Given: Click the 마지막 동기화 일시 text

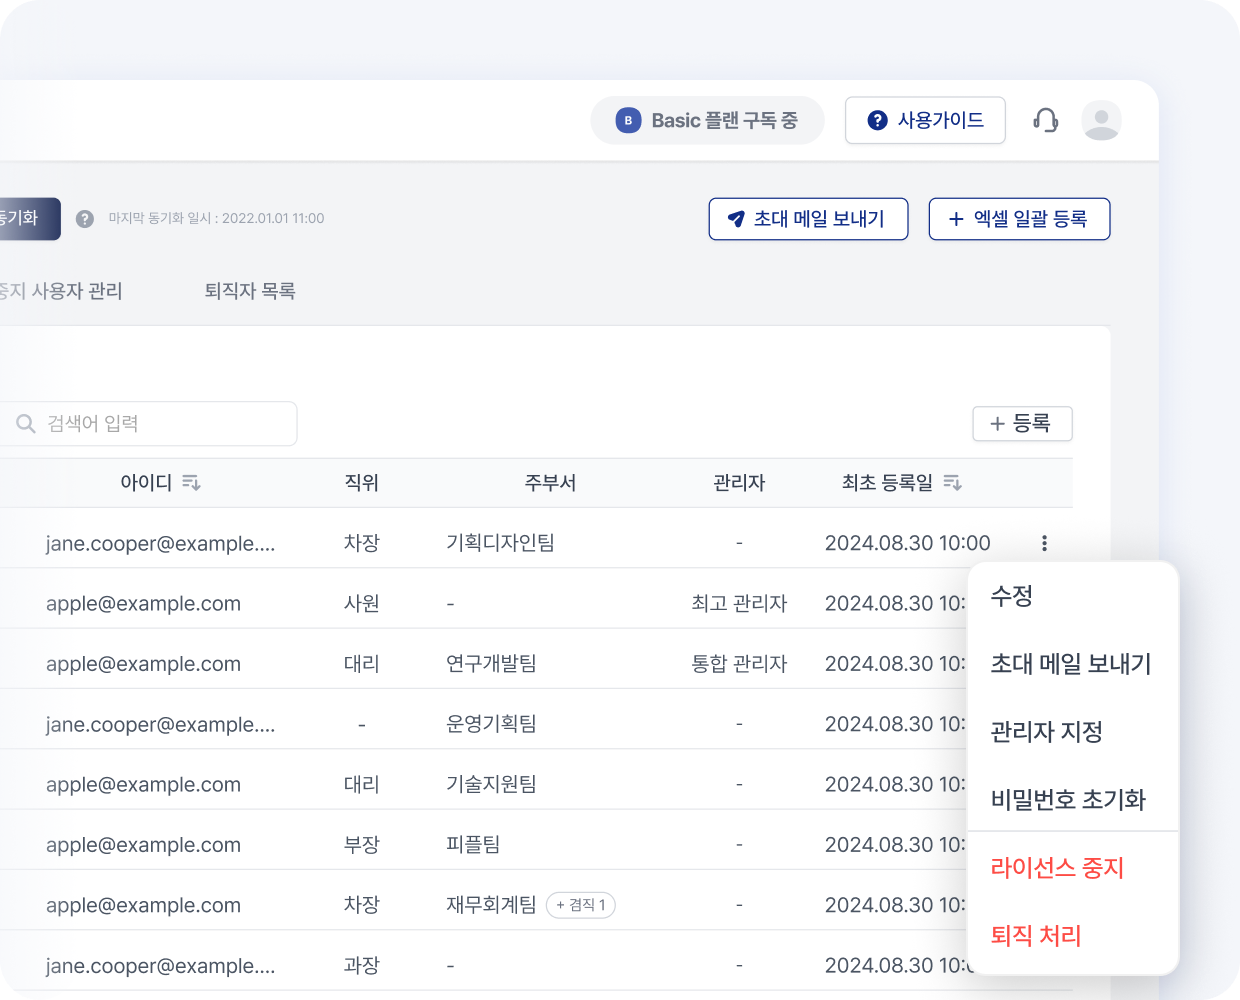Looking at the screenshot, I should [216, 219].
